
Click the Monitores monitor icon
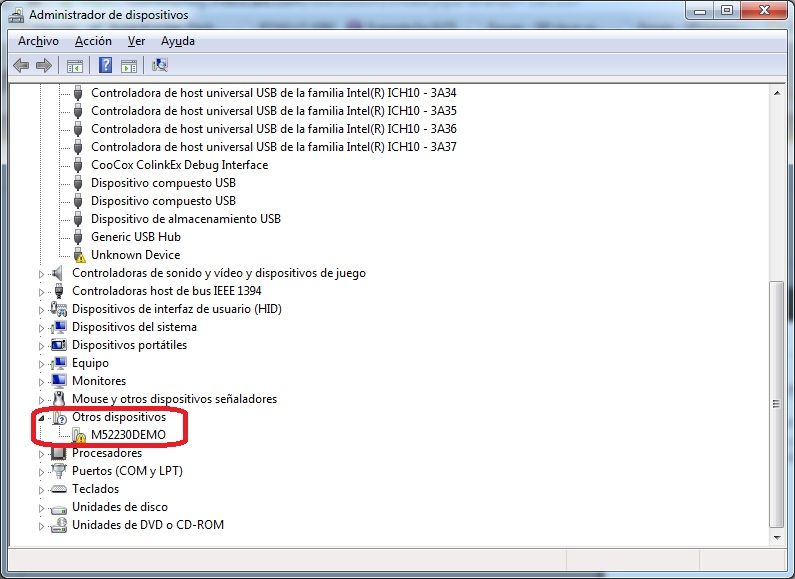coord(59,381)
